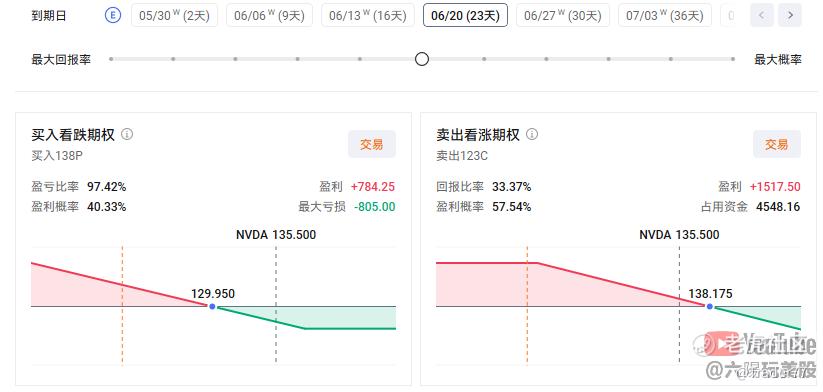
Task: Set slider to the 最大回报率 end dot
Action: [111, 59]
